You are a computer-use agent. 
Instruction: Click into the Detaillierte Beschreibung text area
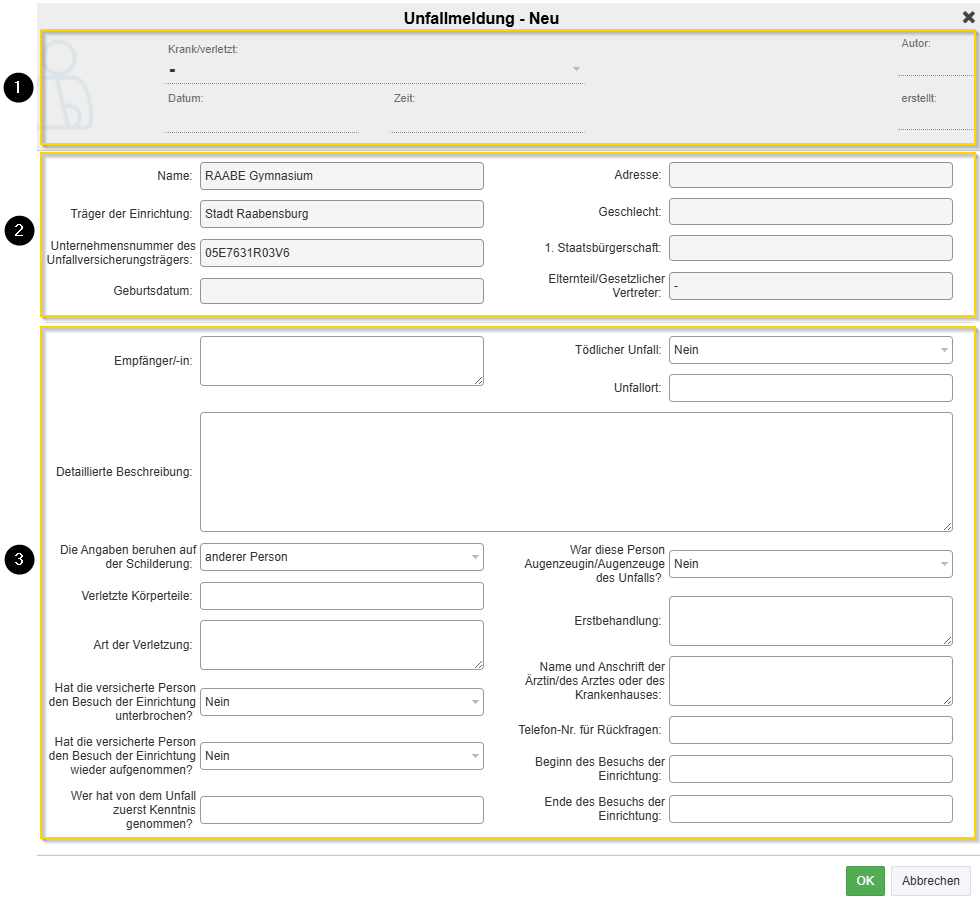pyautogui.click(x=576, y=471)
